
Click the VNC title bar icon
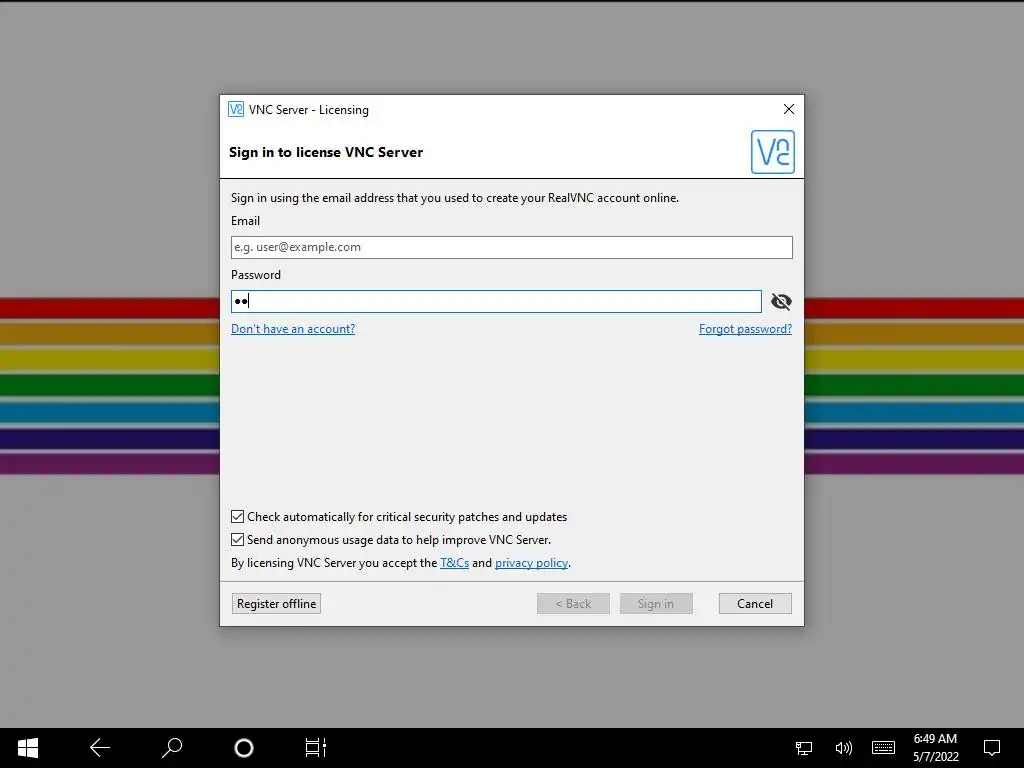point(236,109)
